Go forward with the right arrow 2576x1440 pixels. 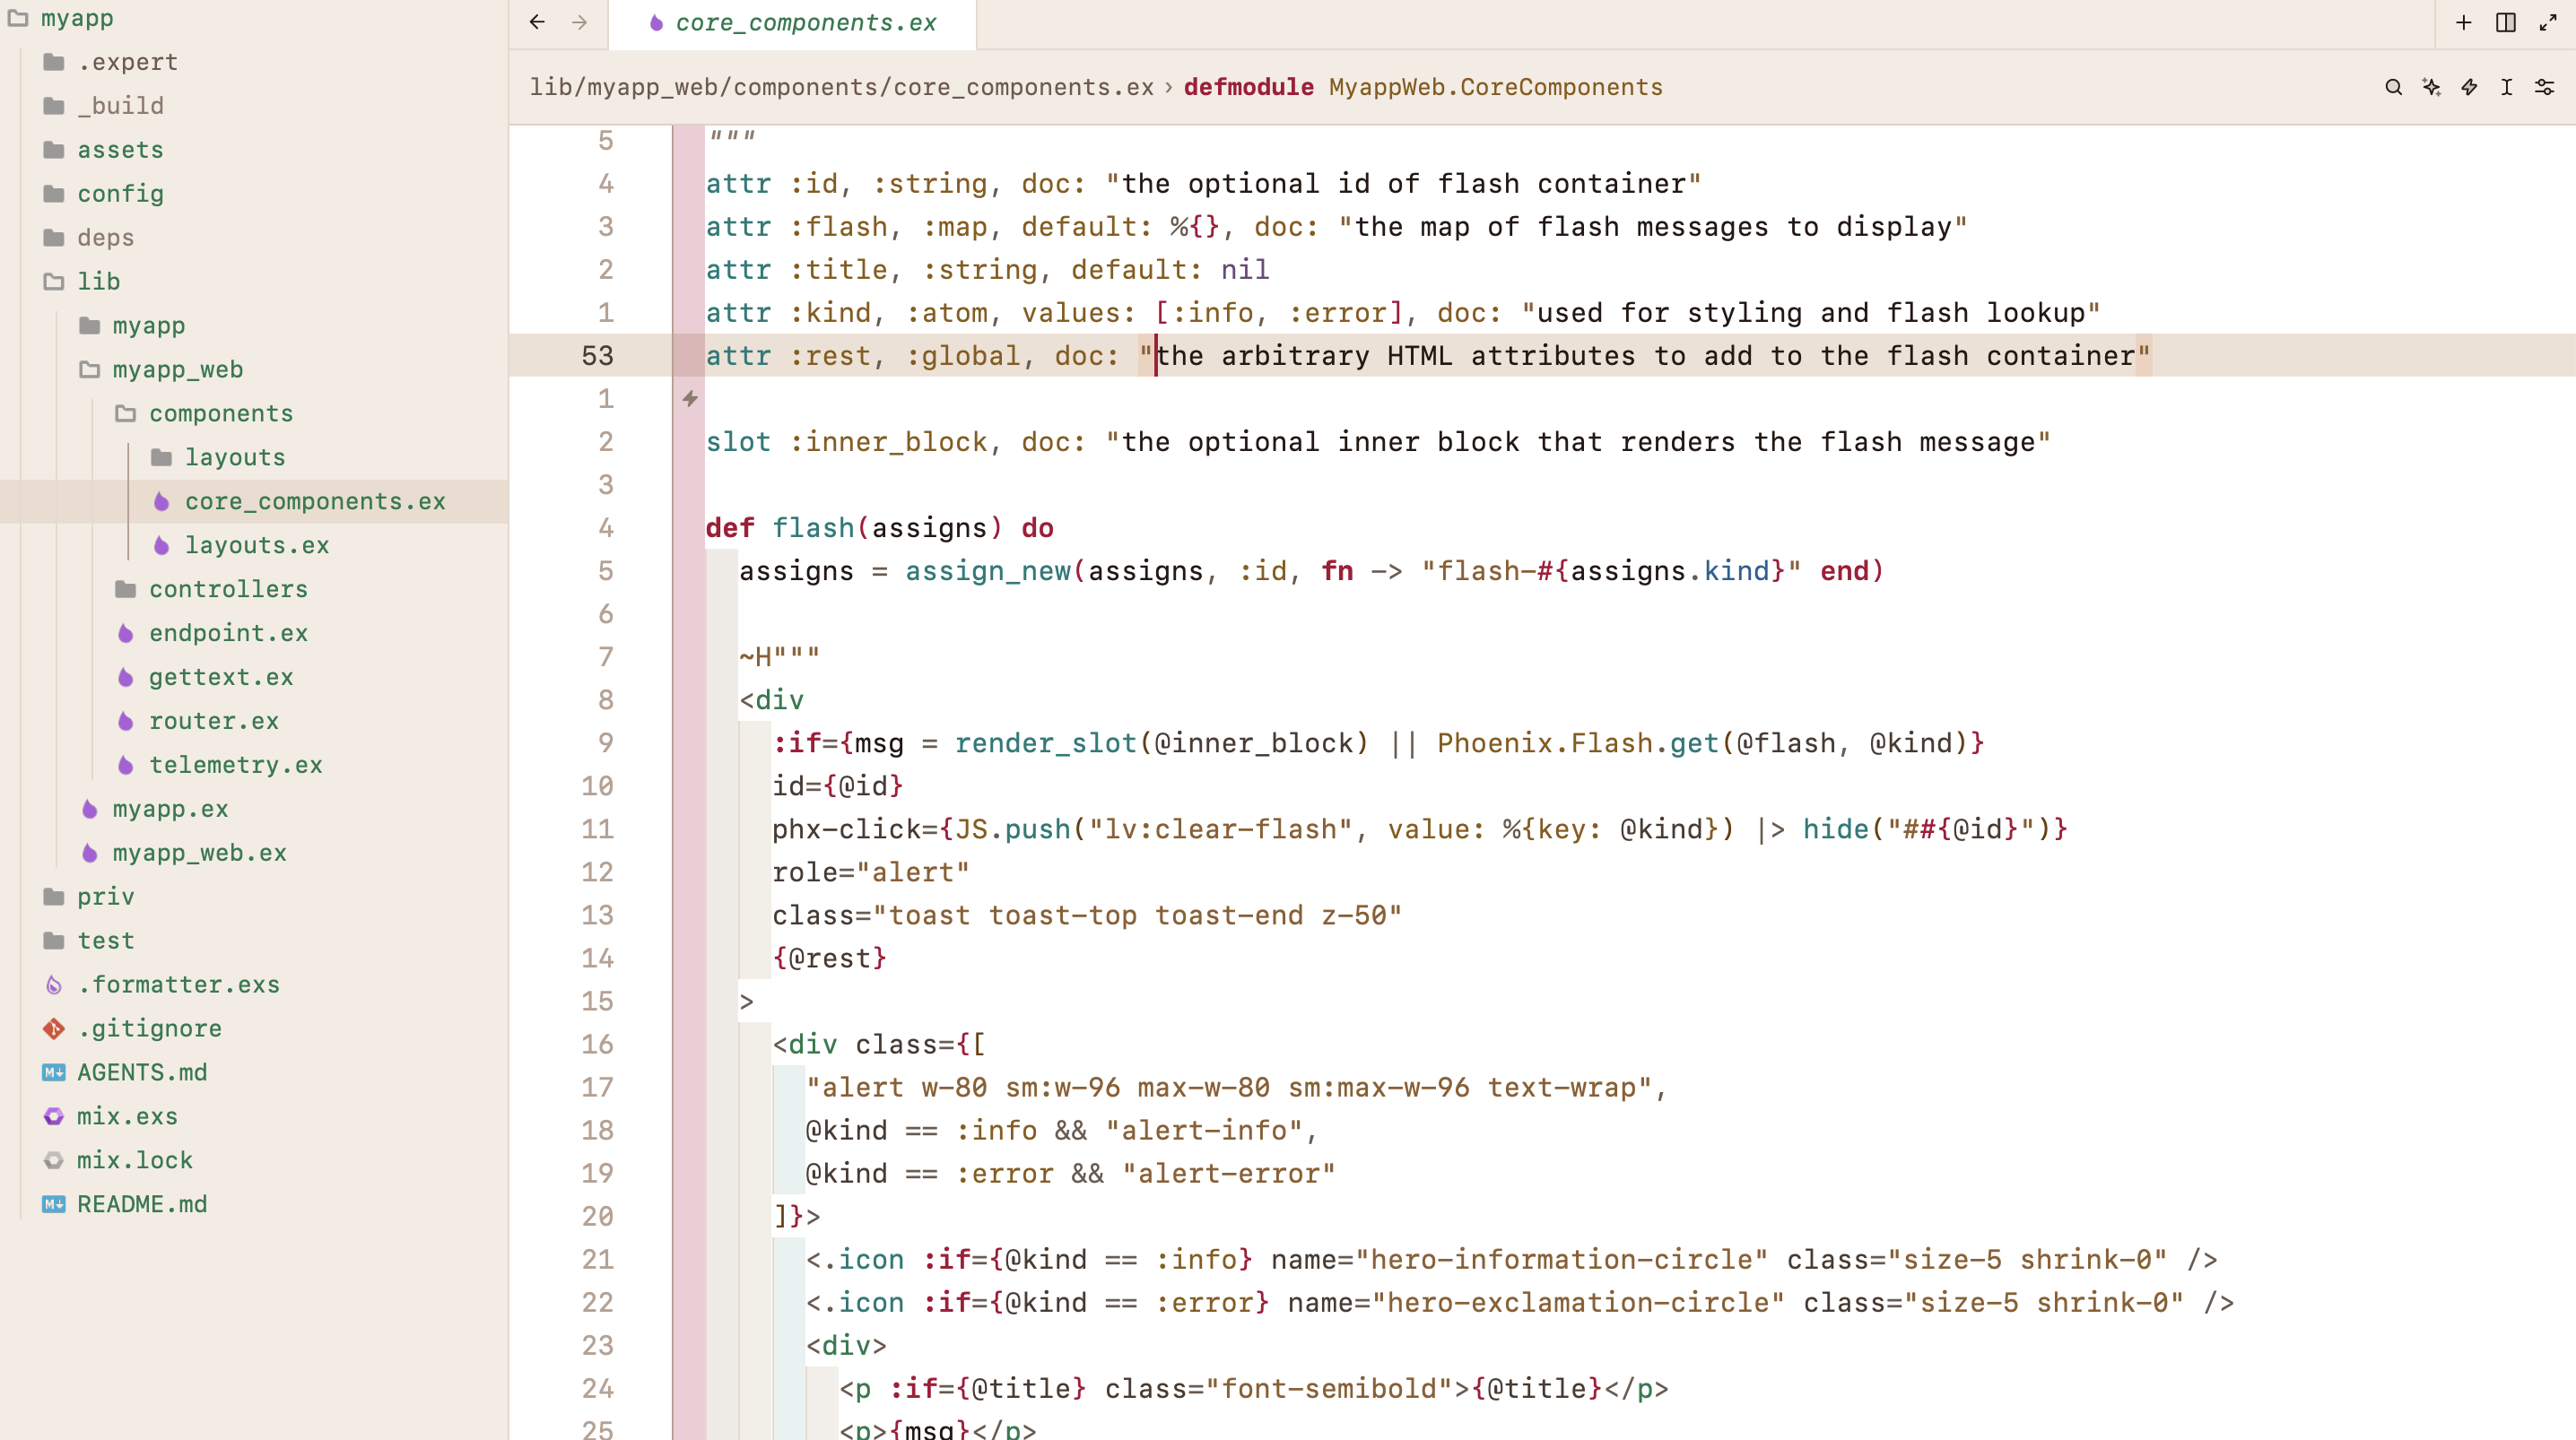click(x=579, y=22)
